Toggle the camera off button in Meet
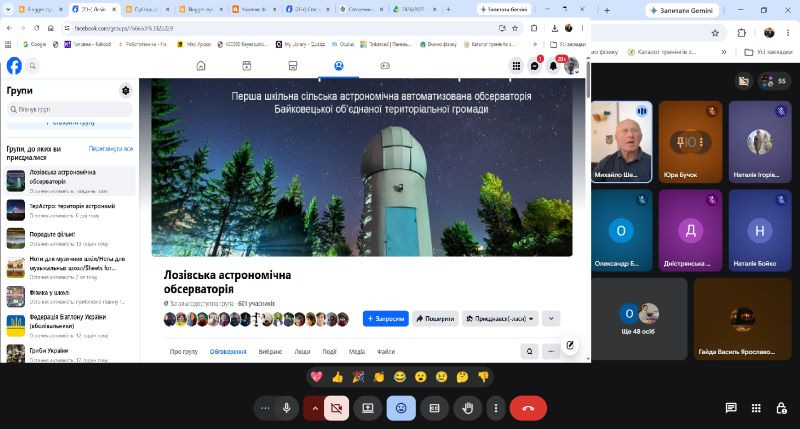The width and height of the screenshot is (800, 429). [x=336, y=408]
